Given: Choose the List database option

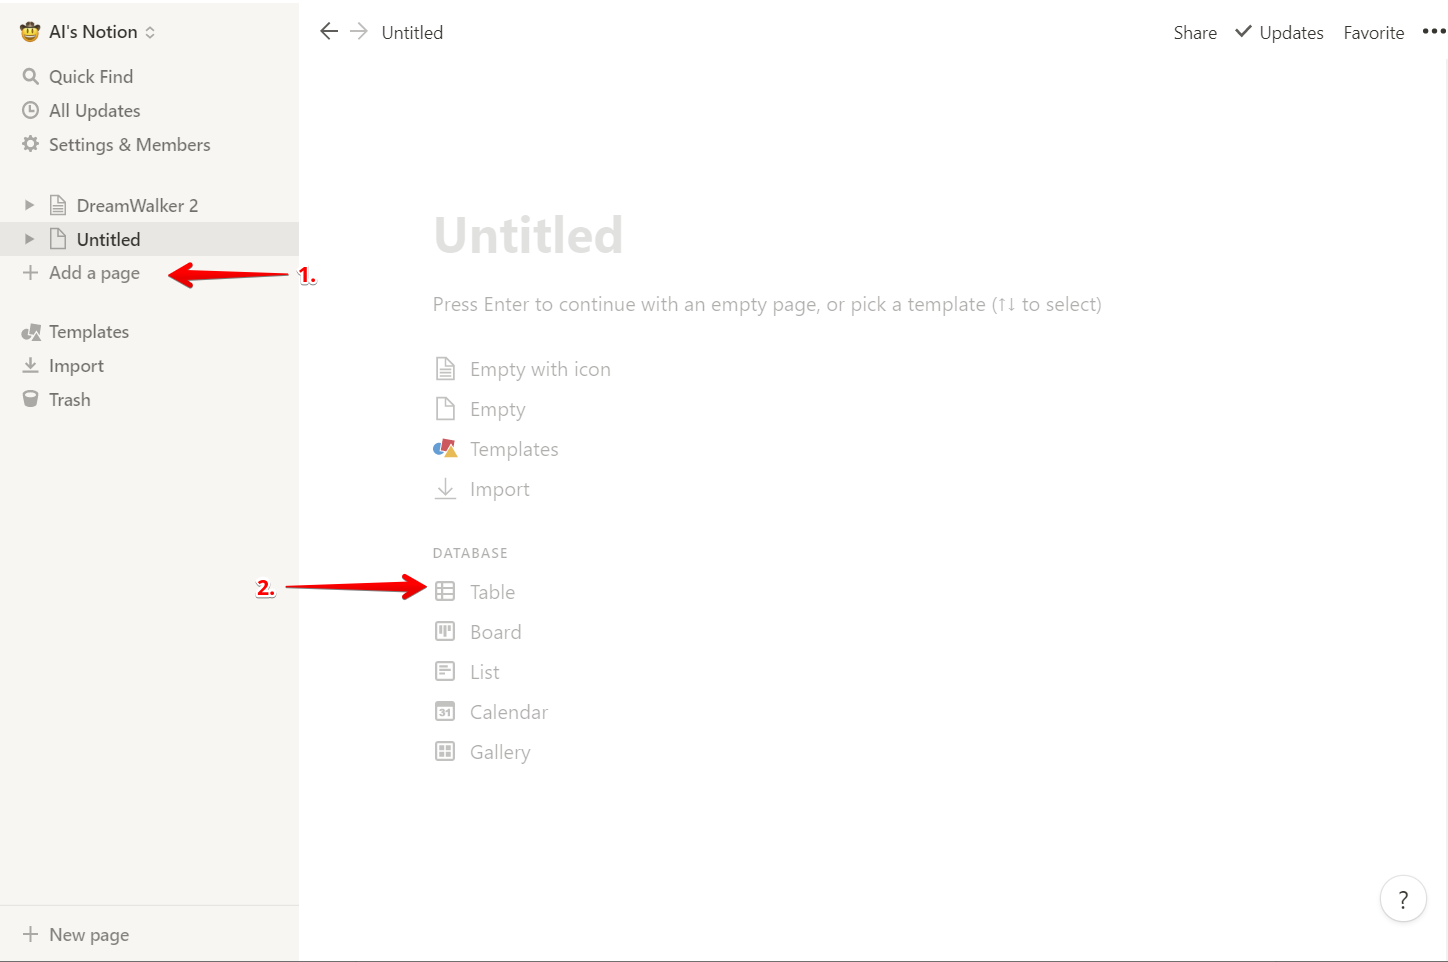Looking at the screenshot, I should tap(484, 672).
